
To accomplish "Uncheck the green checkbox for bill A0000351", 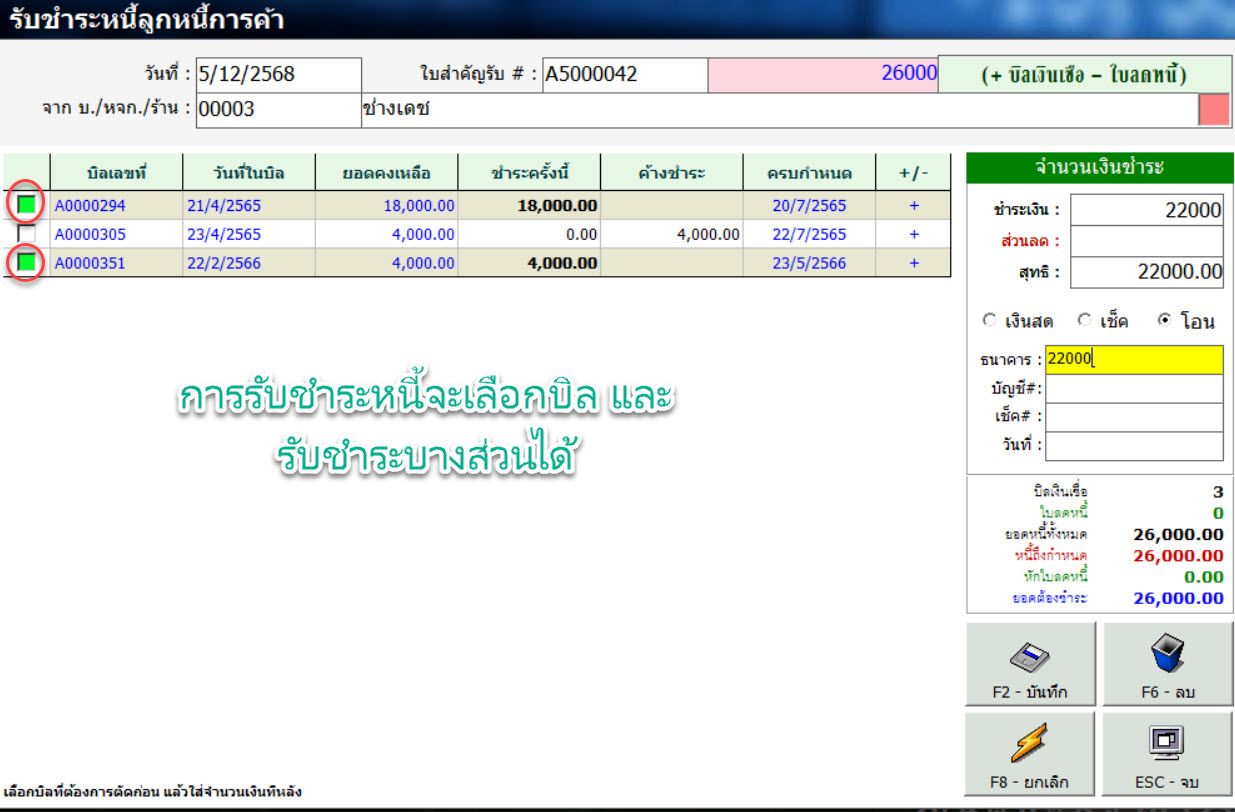I will click(27, 263).
